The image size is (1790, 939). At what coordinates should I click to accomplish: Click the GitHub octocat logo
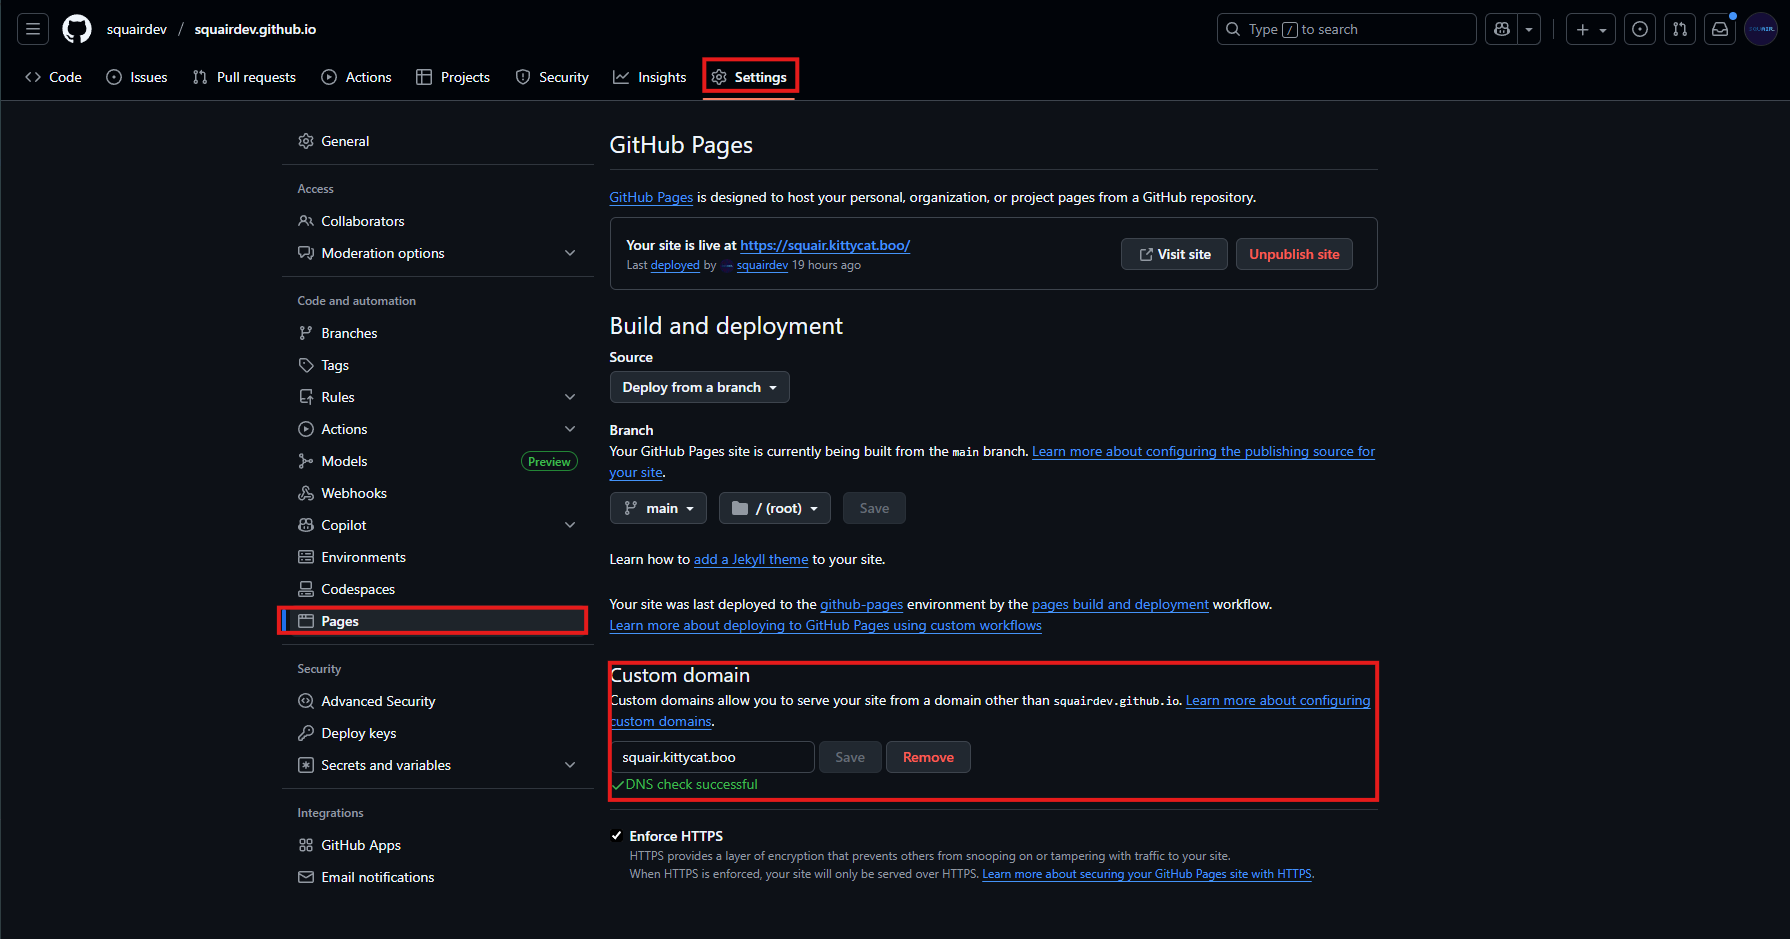(76, 28)
